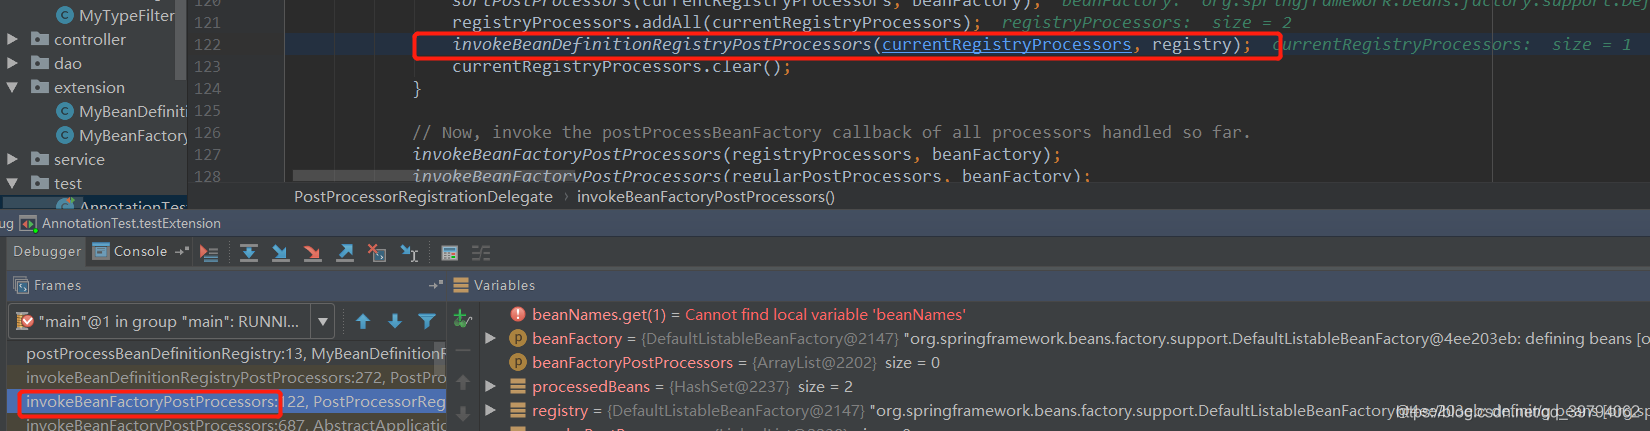Viewport: 1650px width, 431px height.
Task: Select postProcessBeanDefinitionRegistry:13 frame
Action: pos(227,354)
